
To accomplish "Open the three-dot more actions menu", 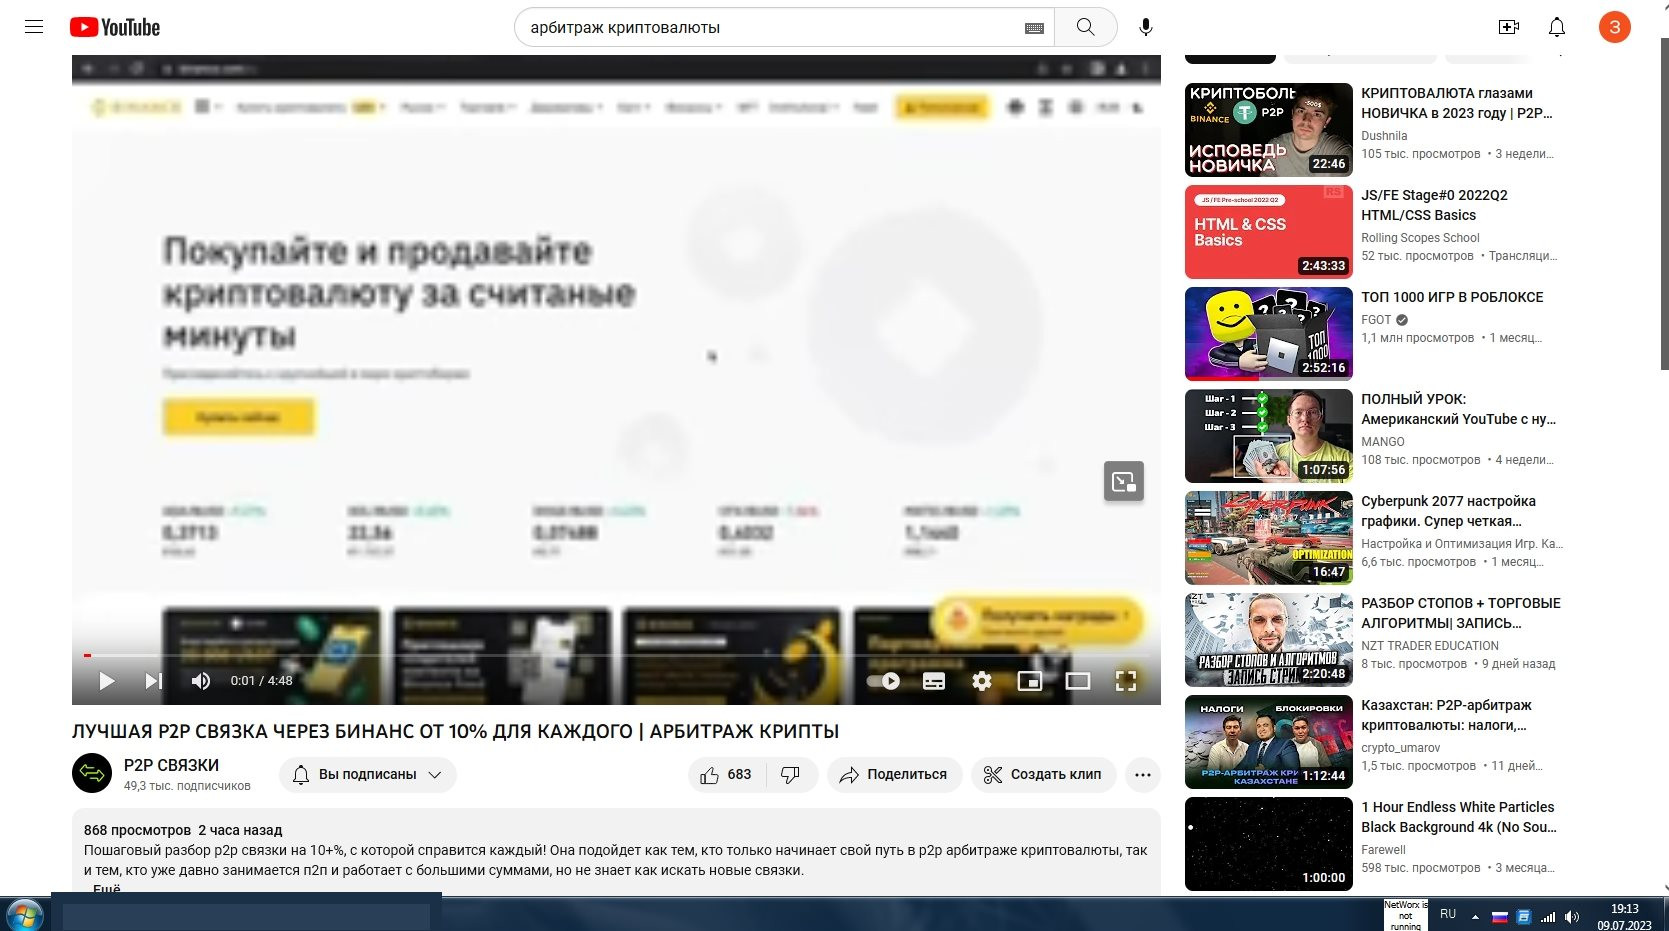I will [1143, 775].
